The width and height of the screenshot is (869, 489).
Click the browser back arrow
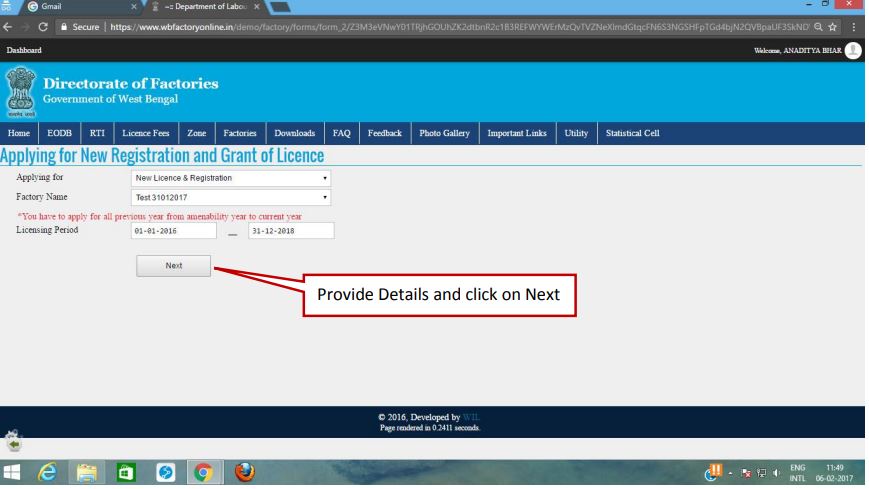click(7, 27)
